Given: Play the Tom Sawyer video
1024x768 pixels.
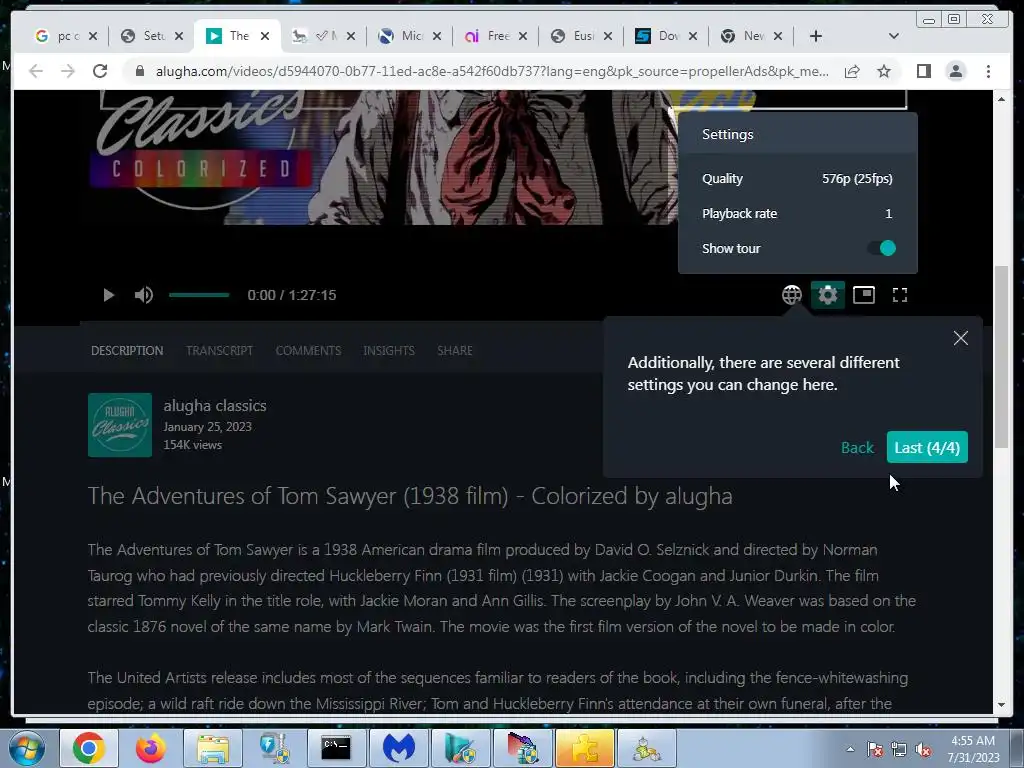Looking at the screenshot, I should pos(108,295).
